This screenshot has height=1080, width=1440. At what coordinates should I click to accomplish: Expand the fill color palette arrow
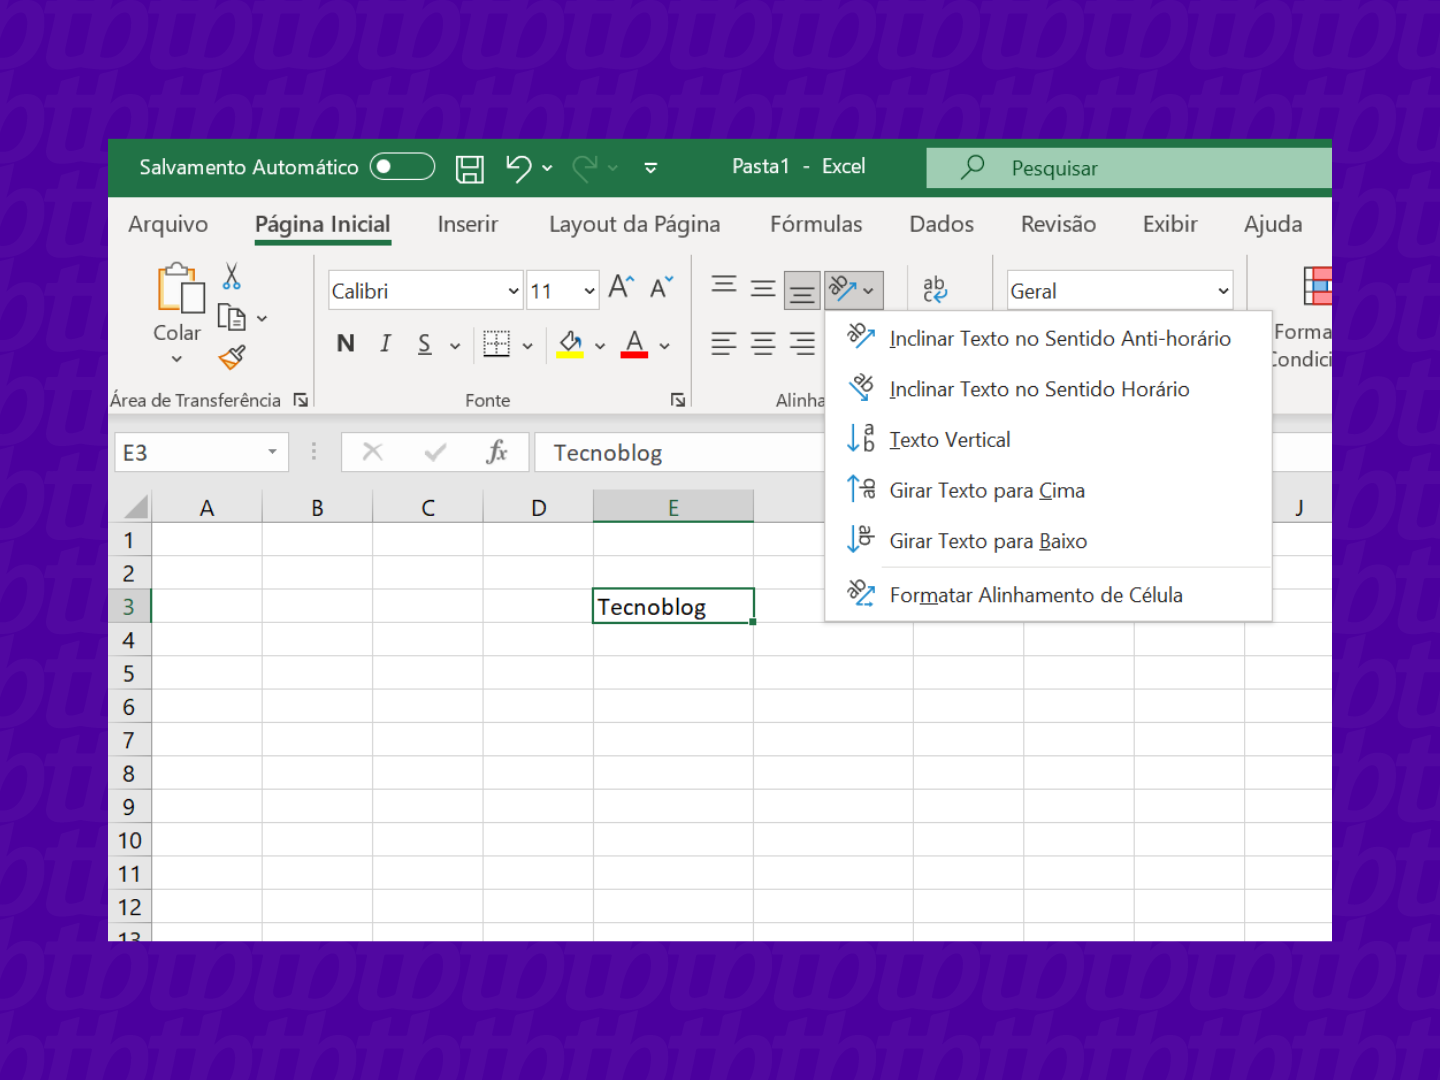(x=600, y=346)
